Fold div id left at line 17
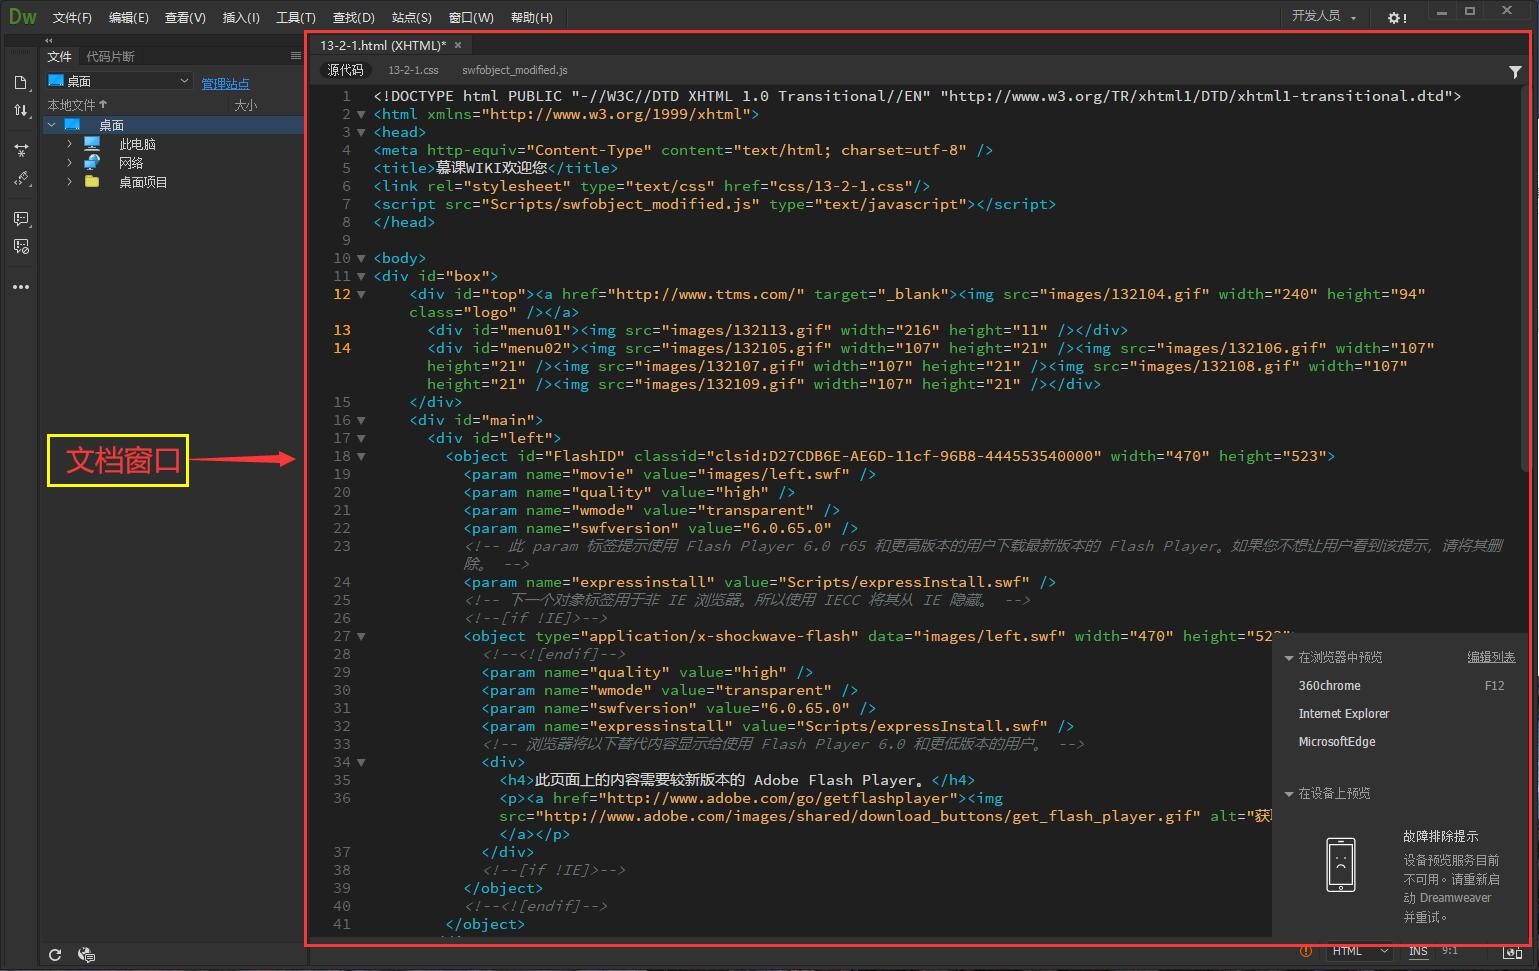Image resolution: width=1539 pixels, height=971 pixels. click(361, 438)
